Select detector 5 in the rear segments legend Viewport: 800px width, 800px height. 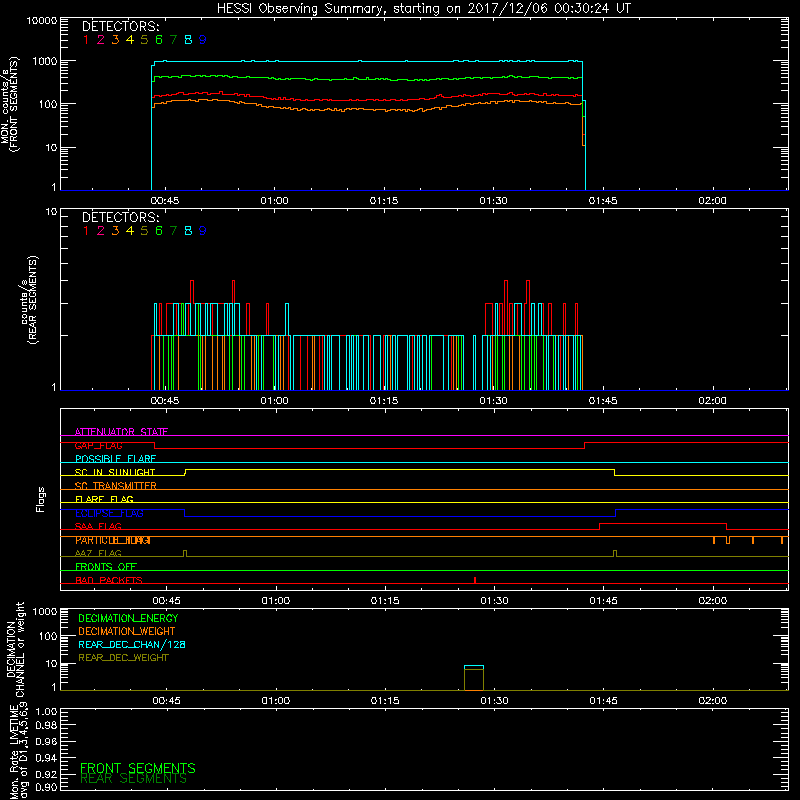144,231
